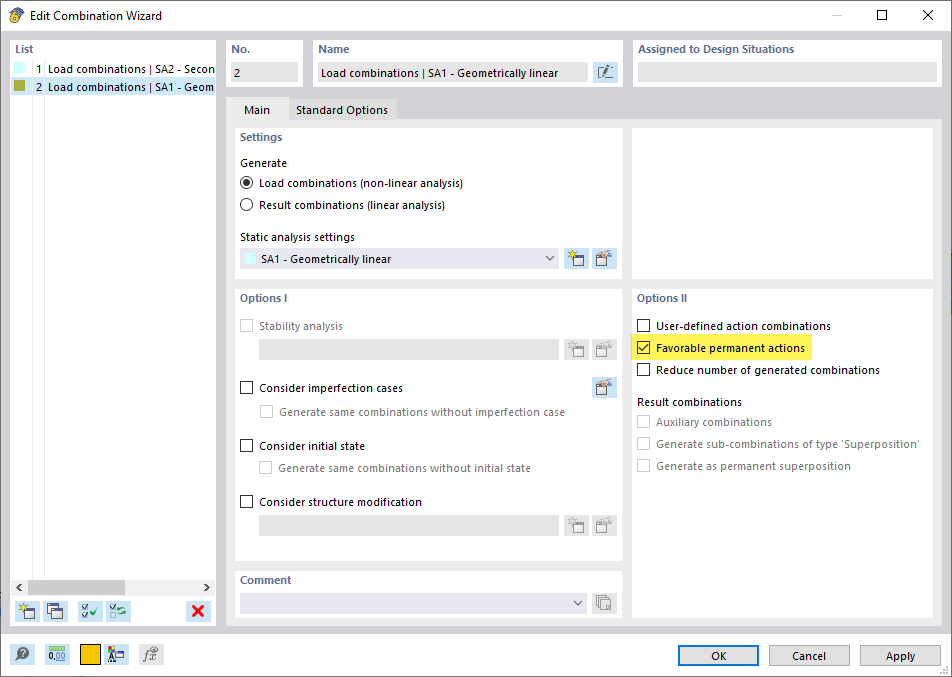Click the fx formula icon at bottom
This screenshot has height=677, width=952.
click(151, 655)
